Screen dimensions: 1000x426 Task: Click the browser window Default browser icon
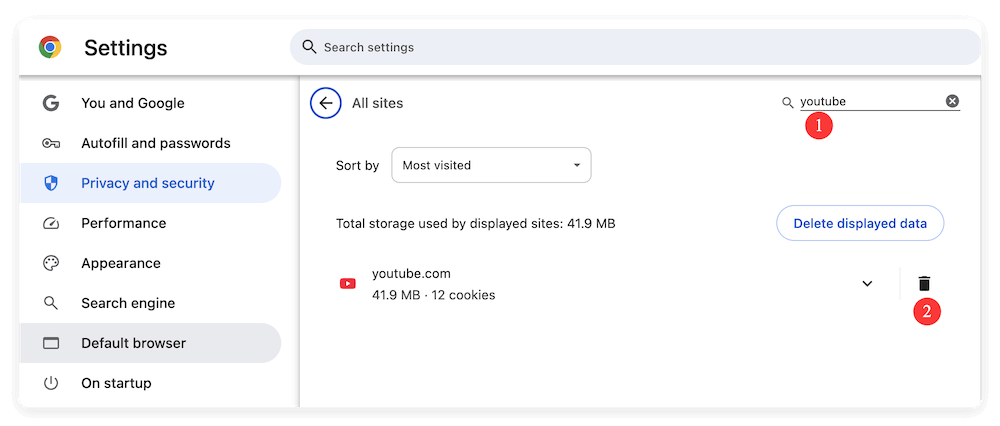click(50, 343)
